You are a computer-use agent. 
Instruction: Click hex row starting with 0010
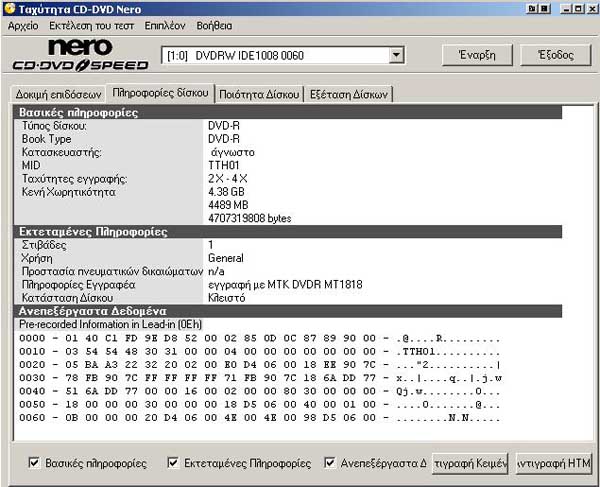(x=259, y=352)
